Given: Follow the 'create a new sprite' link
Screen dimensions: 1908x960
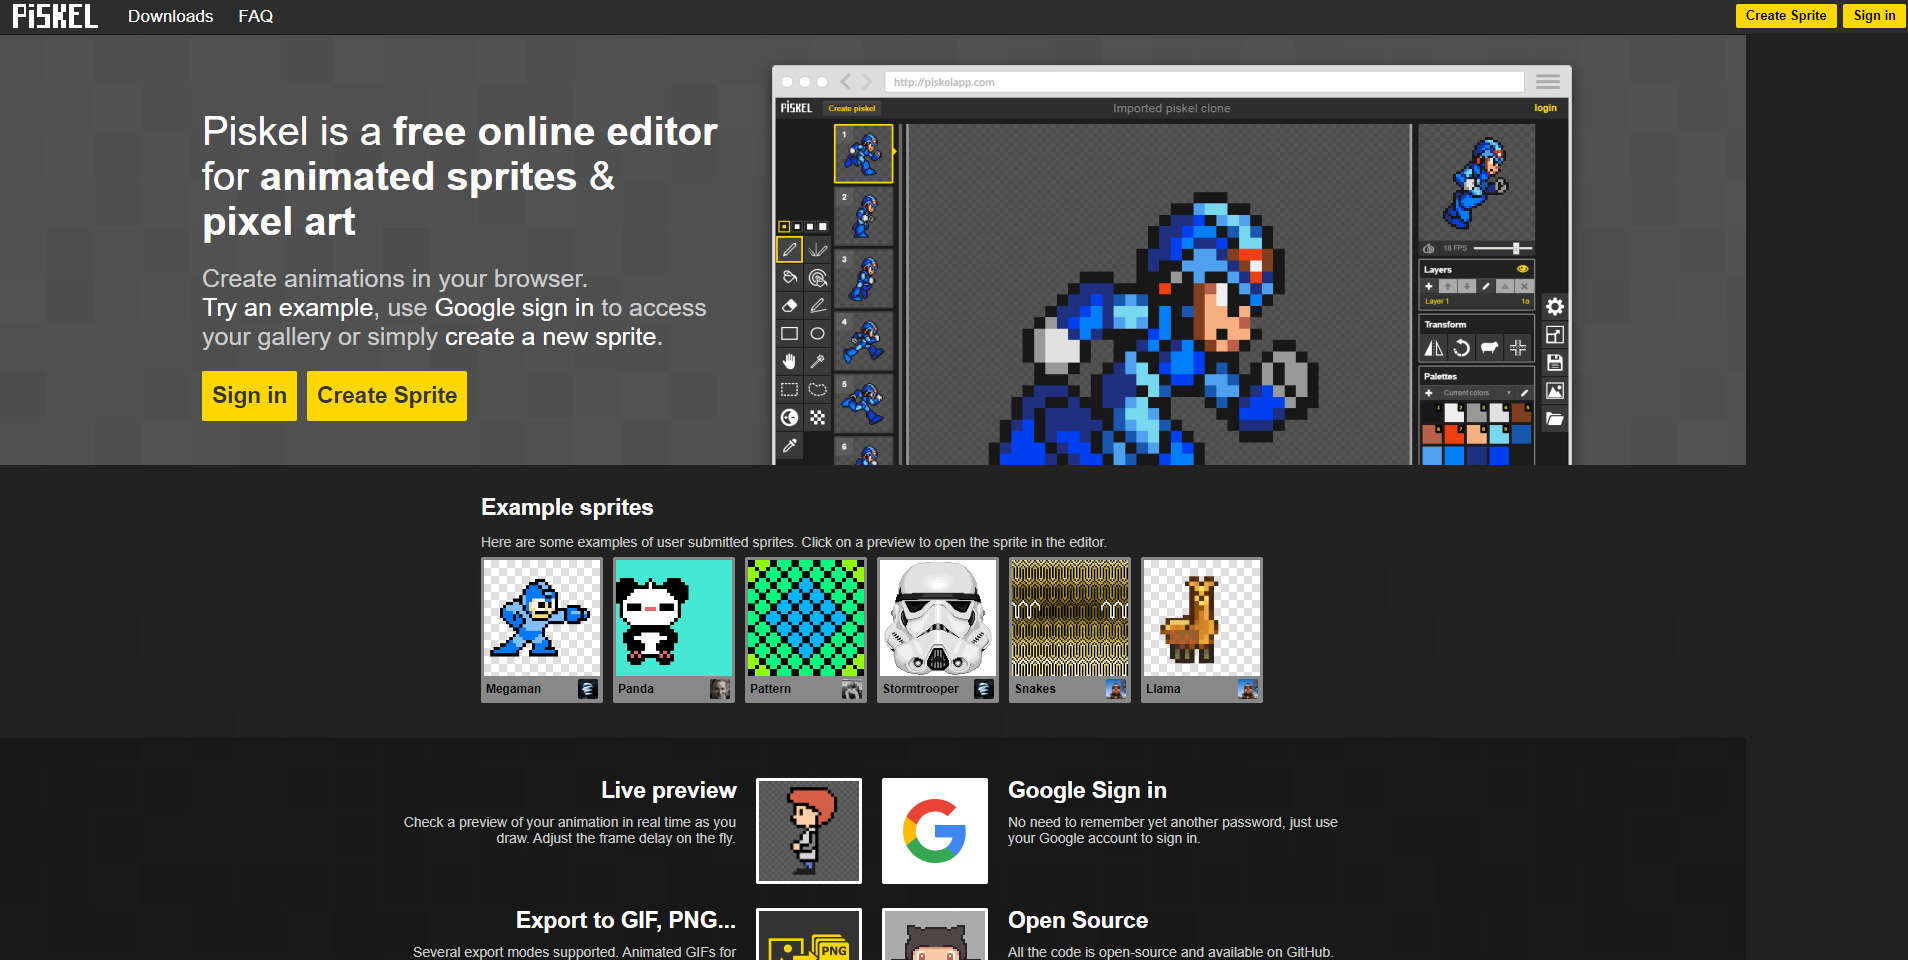Looking at the screenshot, I should click(551, 337).
